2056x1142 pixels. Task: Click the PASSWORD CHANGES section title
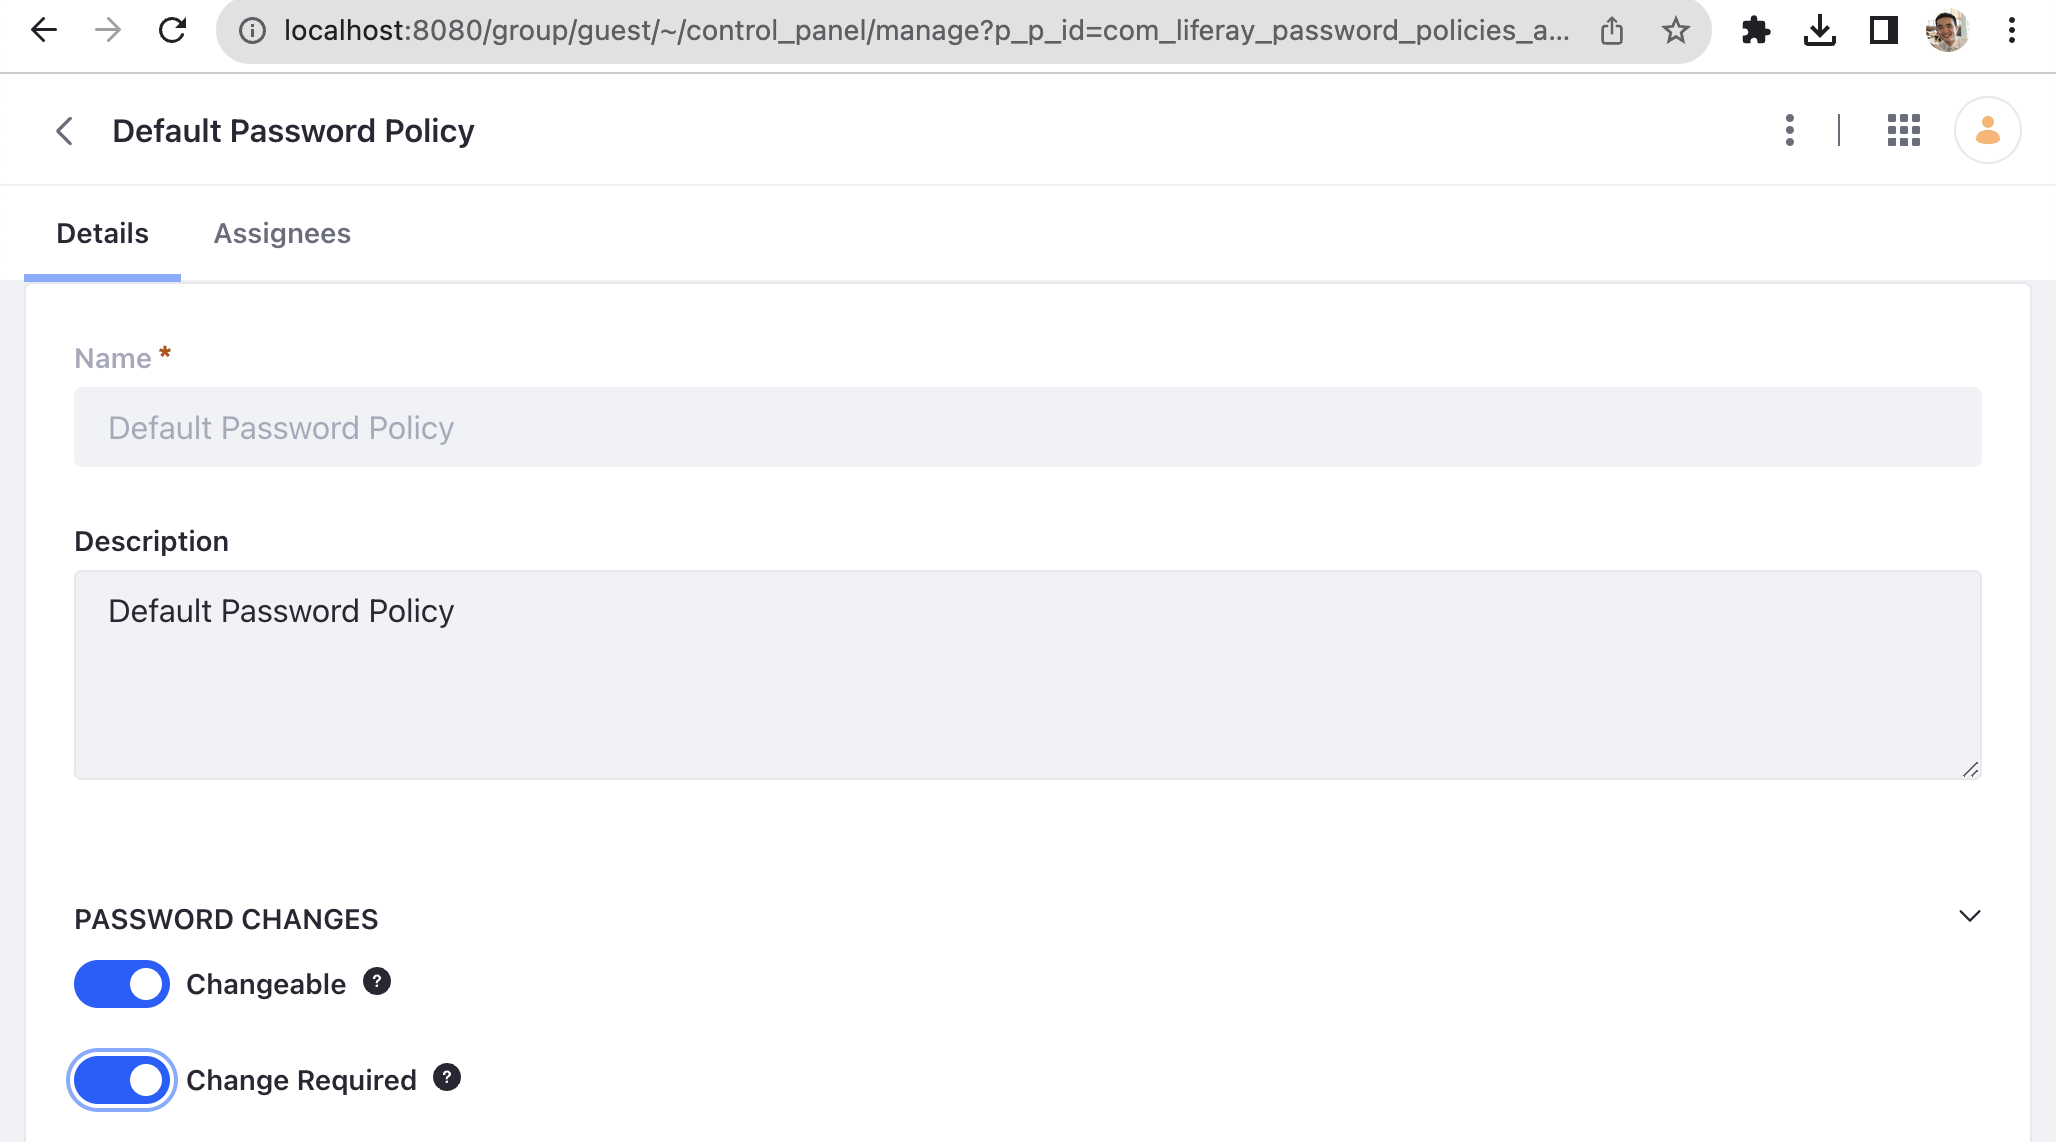[226, 919]
